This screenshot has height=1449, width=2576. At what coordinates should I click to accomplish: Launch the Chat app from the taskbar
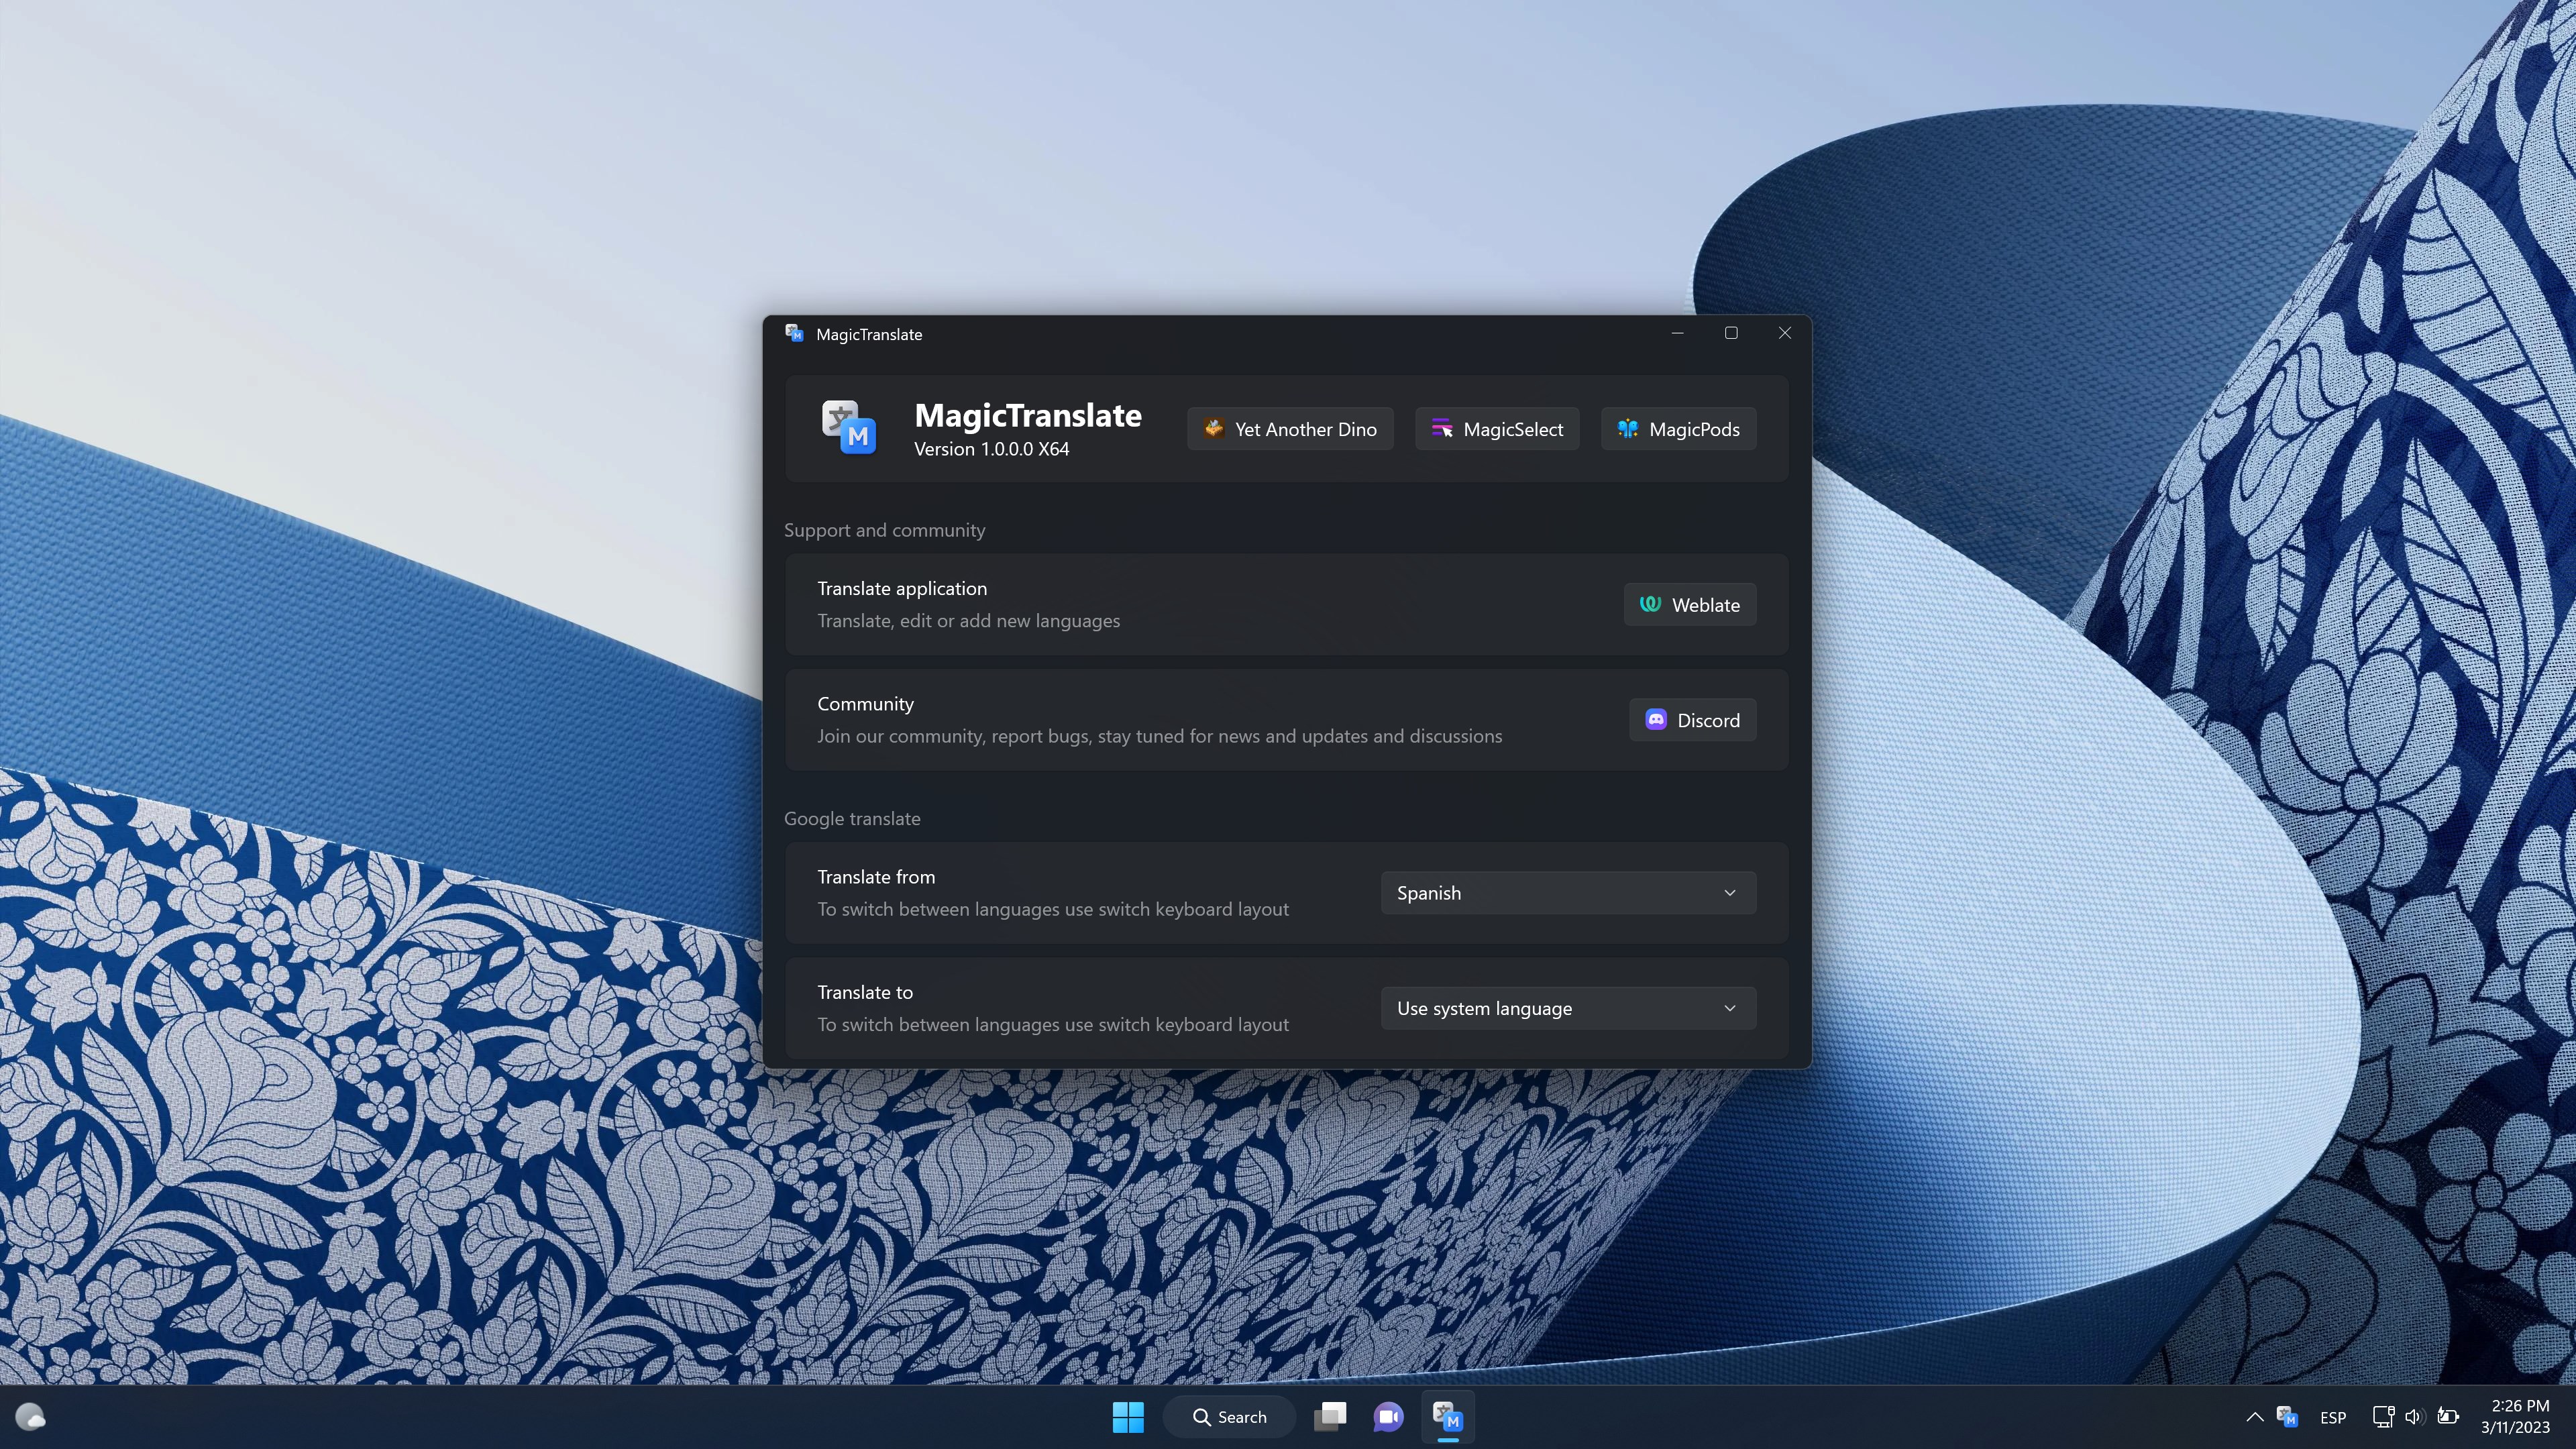(1389, 1417)
